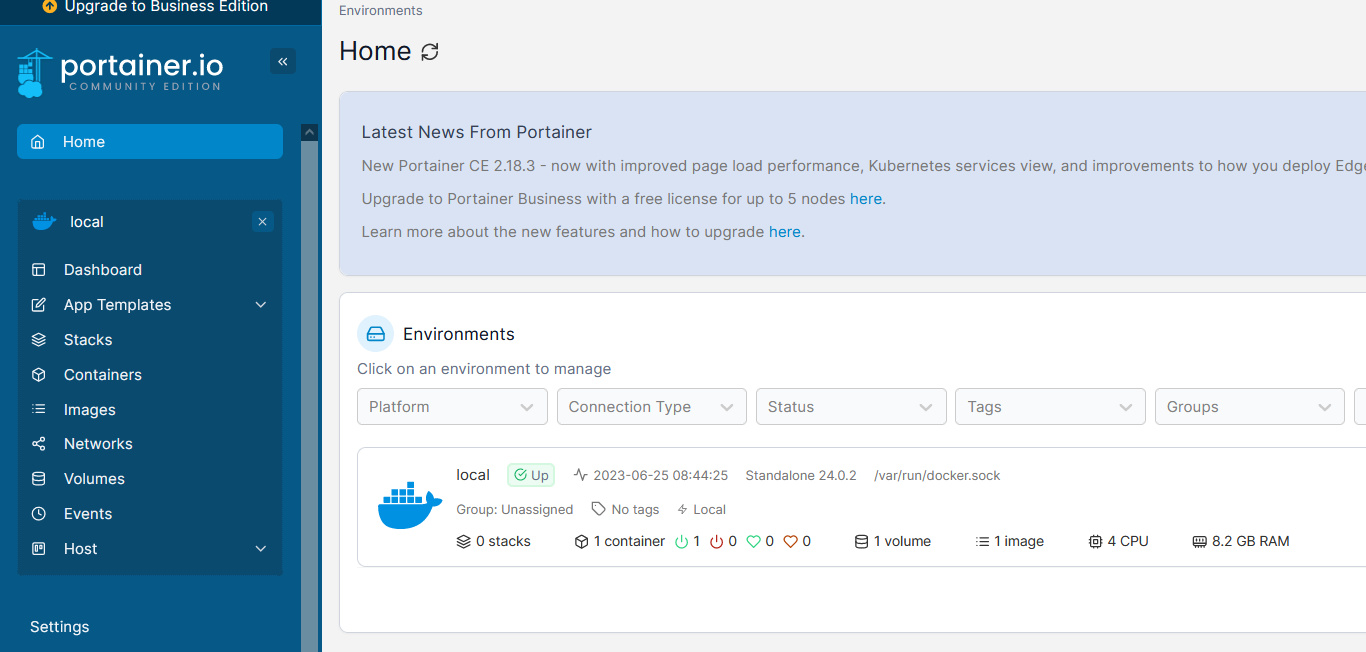Click the green Up status badge
This screenshot has height=652, width=1366.
(x=531, y=475)
